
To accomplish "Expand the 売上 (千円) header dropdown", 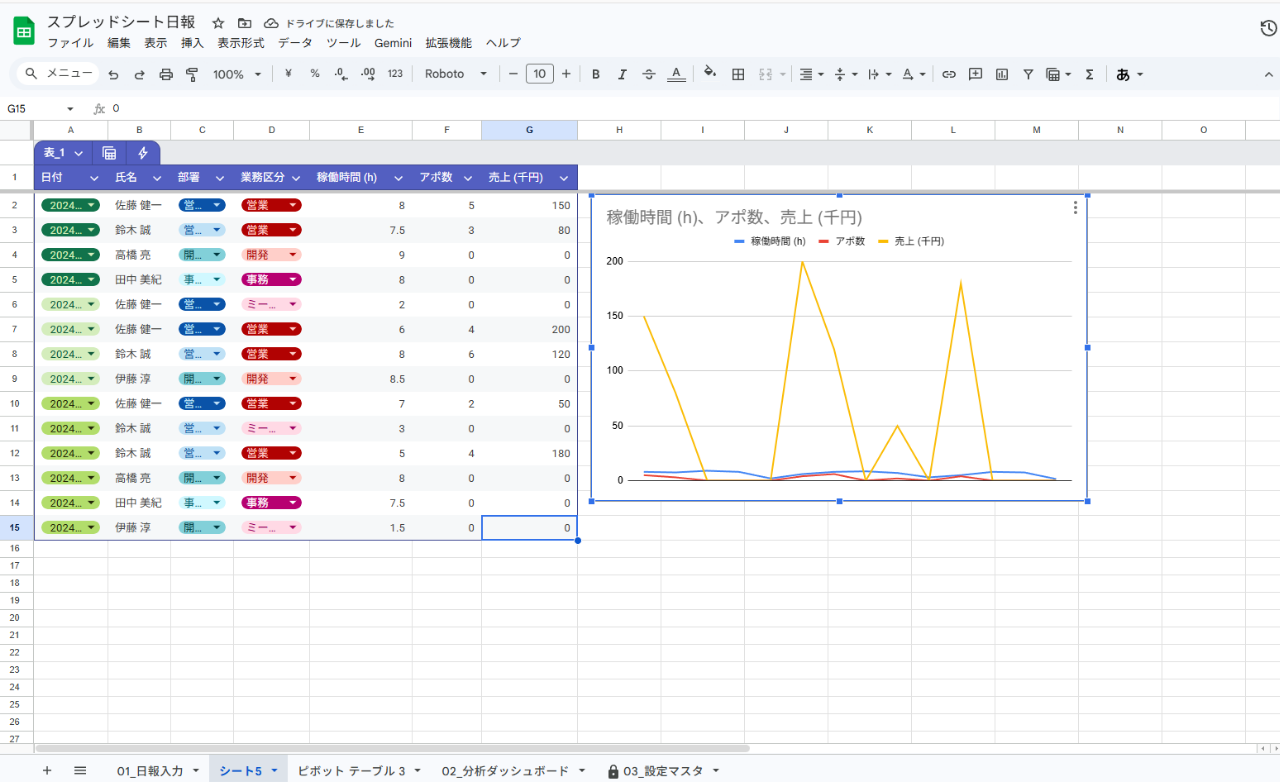I will [562, 176].
